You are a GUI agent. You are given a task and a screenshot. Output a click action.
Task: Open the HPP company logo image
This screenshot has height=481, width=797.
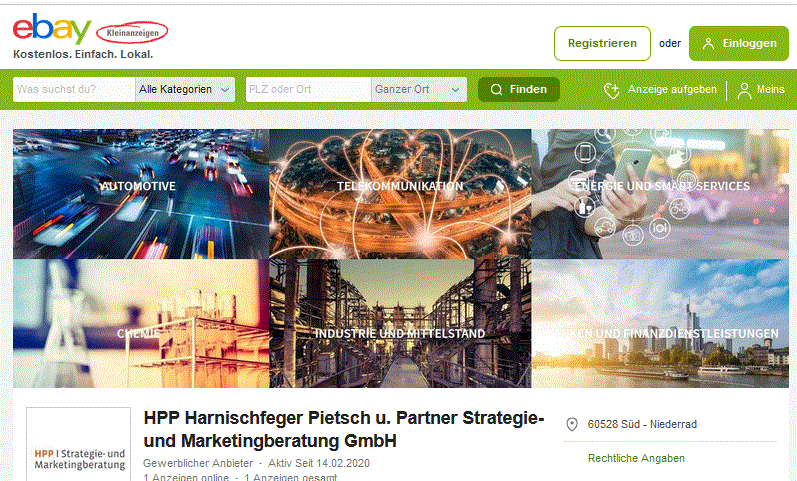[x=79, y=444]
